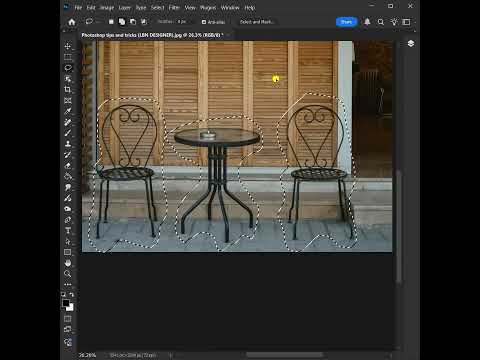Click the blue Share button
Viewport: 480px width, 360px height.
(346, 22)
